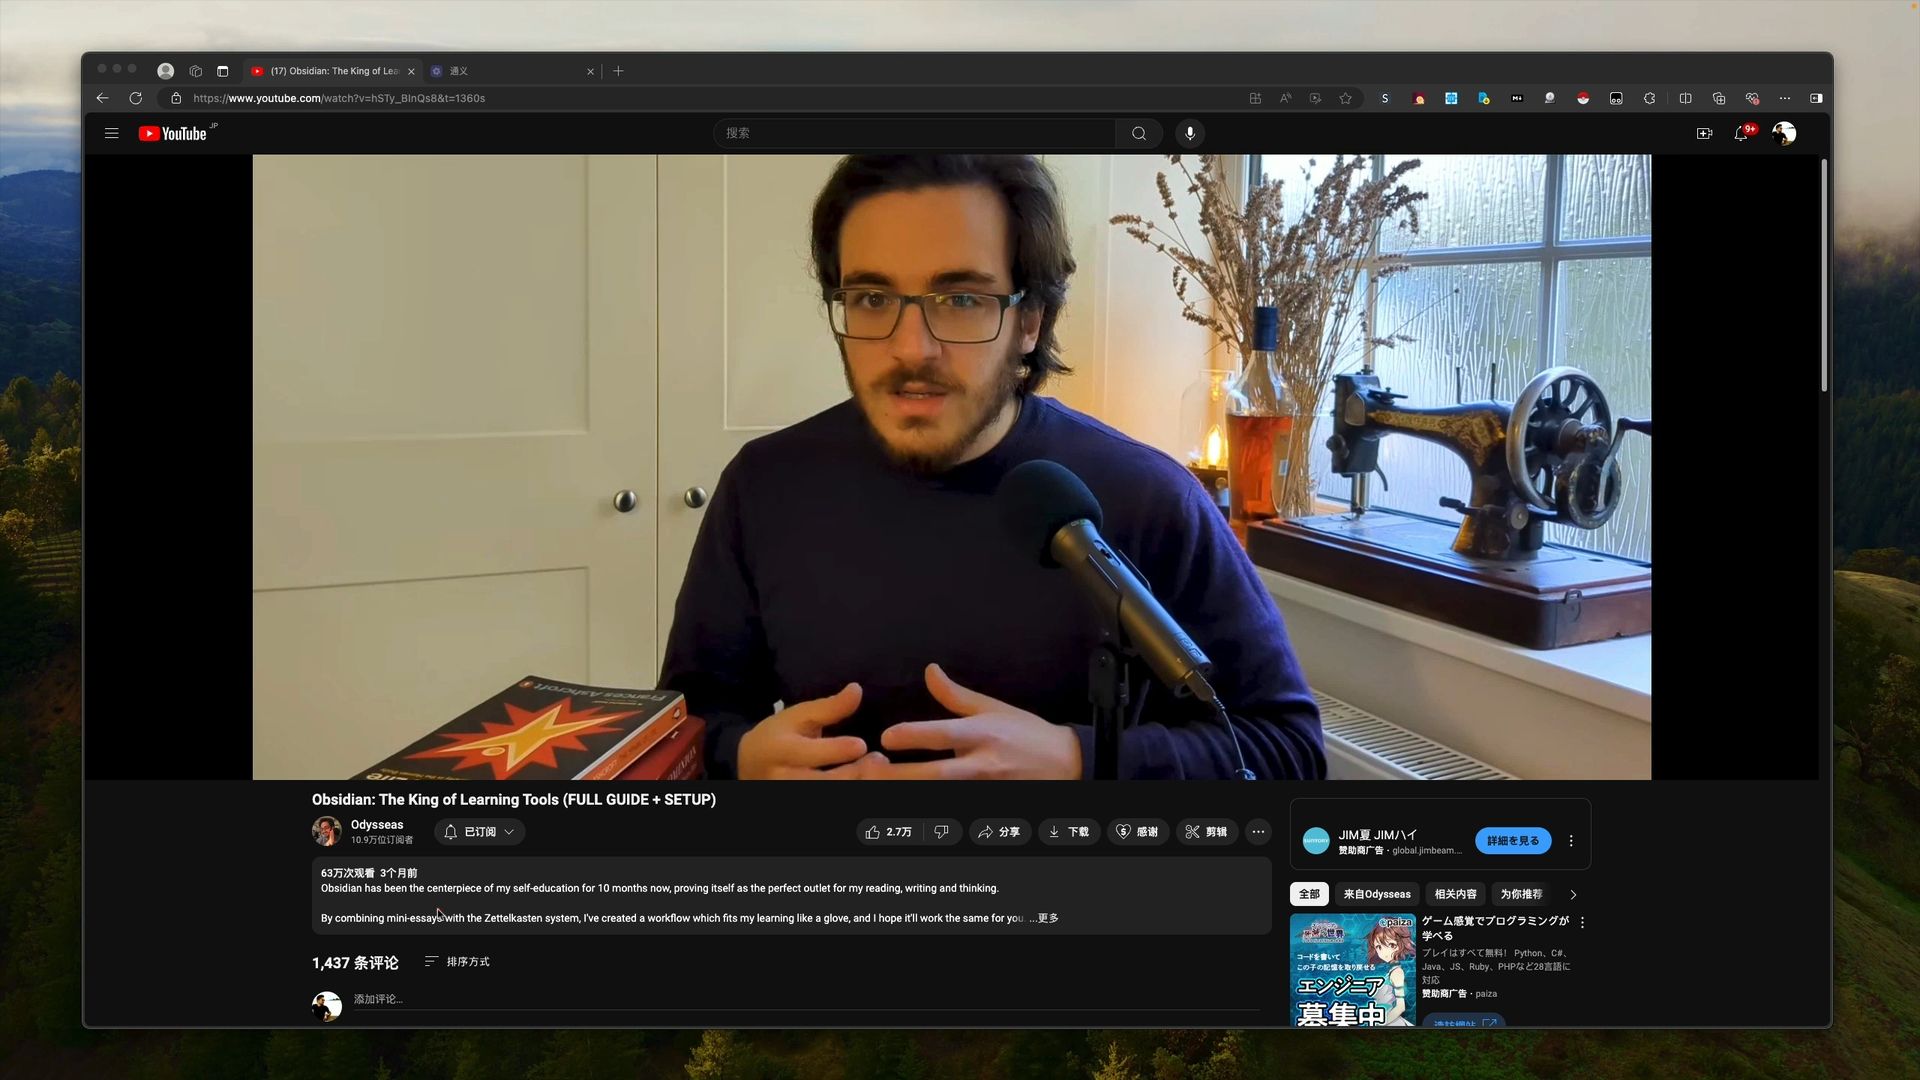
Task: Open more video actions ellipsis
Action: pyautogui.click(x=1258, y=832)
